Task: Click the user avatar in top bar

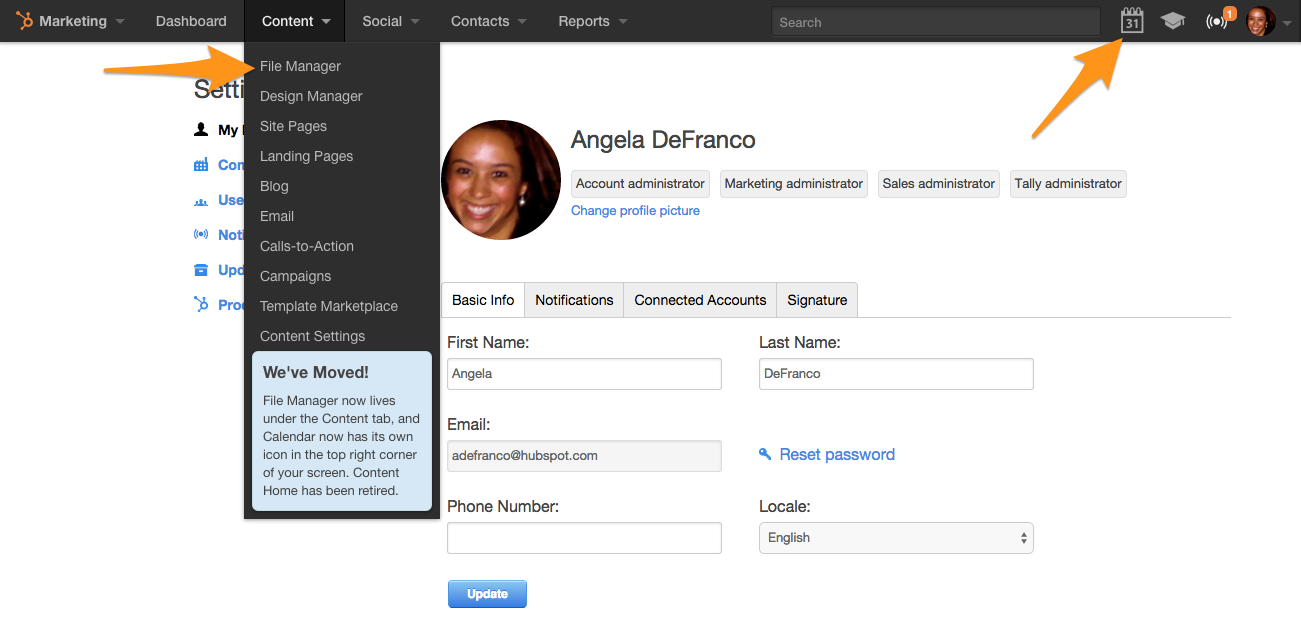Action: pos(1261,21)
